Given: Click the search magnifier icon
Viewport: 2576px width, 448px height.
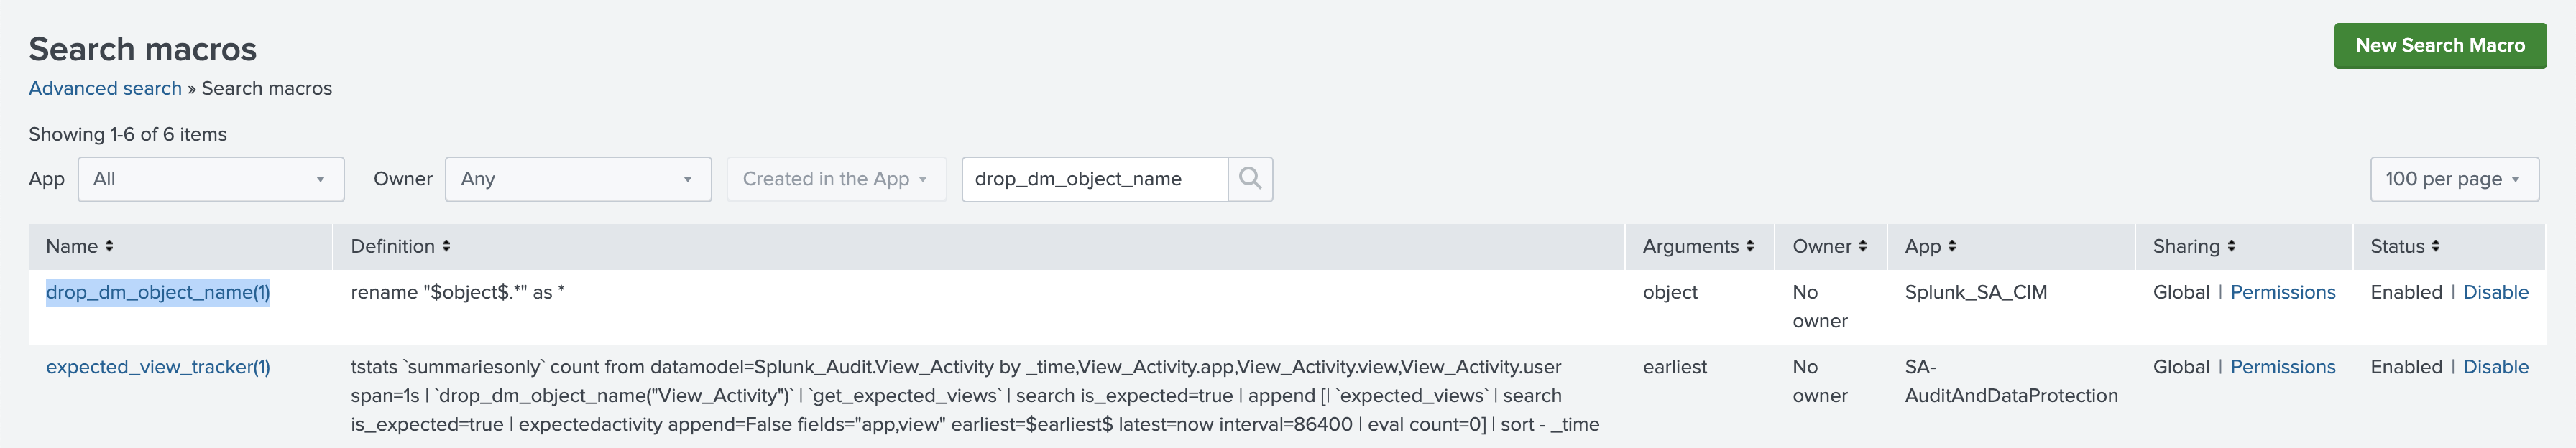Looking at the screenshot, I should 1250,179.
